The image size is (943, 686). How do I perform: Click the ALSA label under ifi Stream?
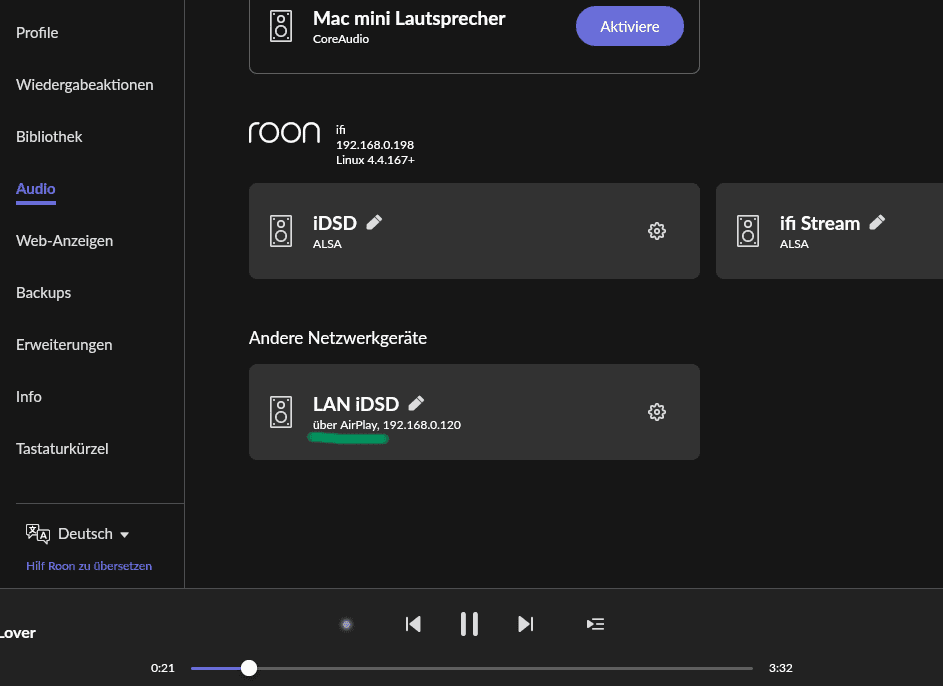(794, 244)
